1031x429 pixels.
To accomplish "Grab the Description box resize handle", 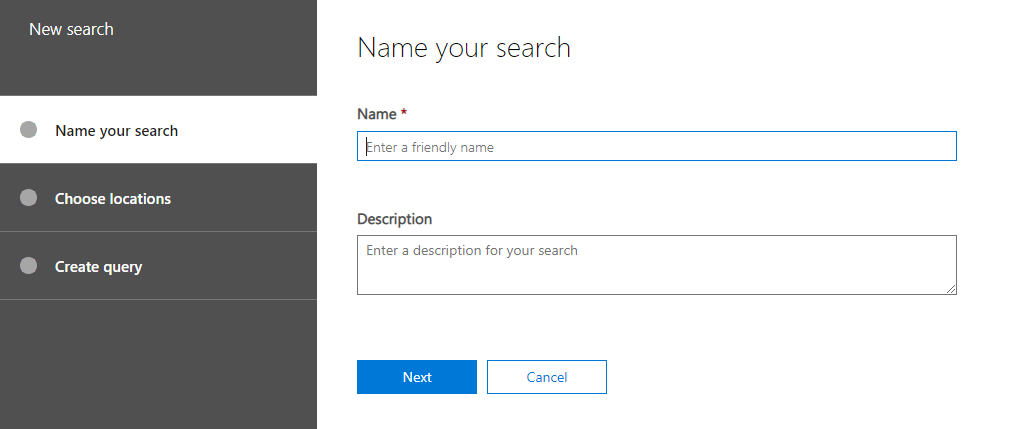I will click(951, 289).
